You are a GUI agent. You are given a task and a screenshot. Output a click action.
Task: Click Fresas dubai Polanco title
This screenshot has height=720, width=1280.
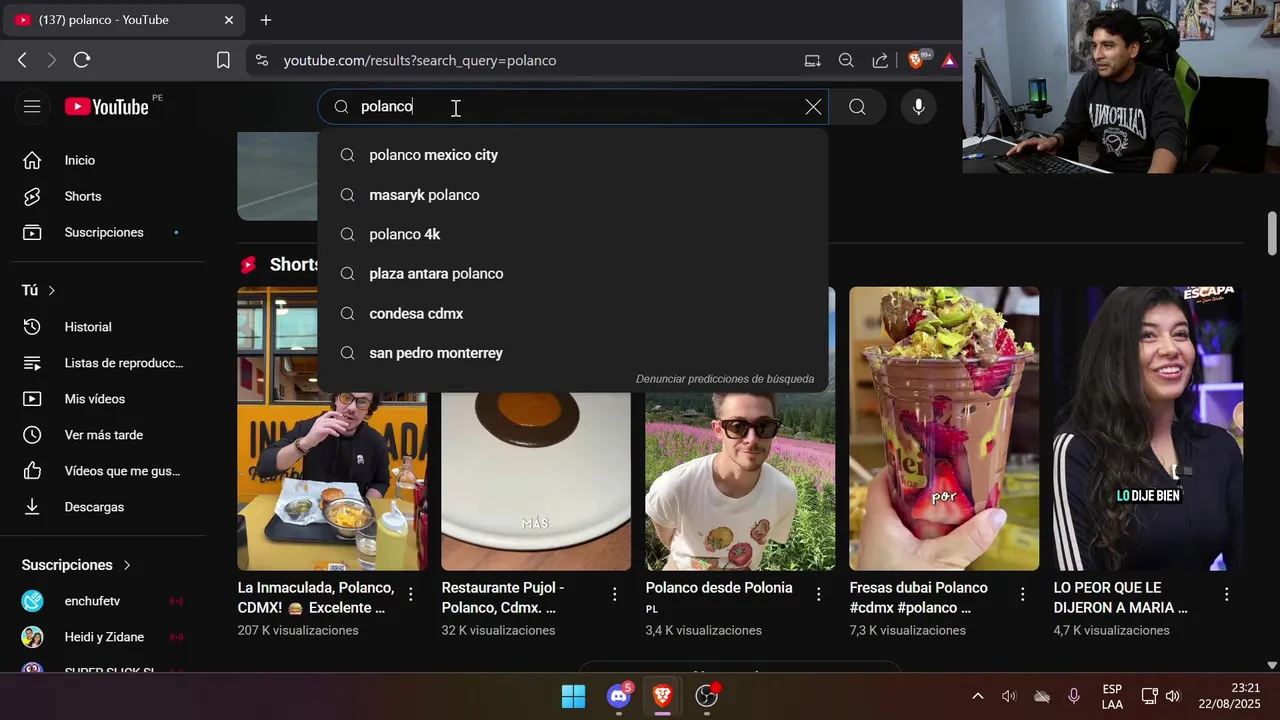click(x=918, y=597)
